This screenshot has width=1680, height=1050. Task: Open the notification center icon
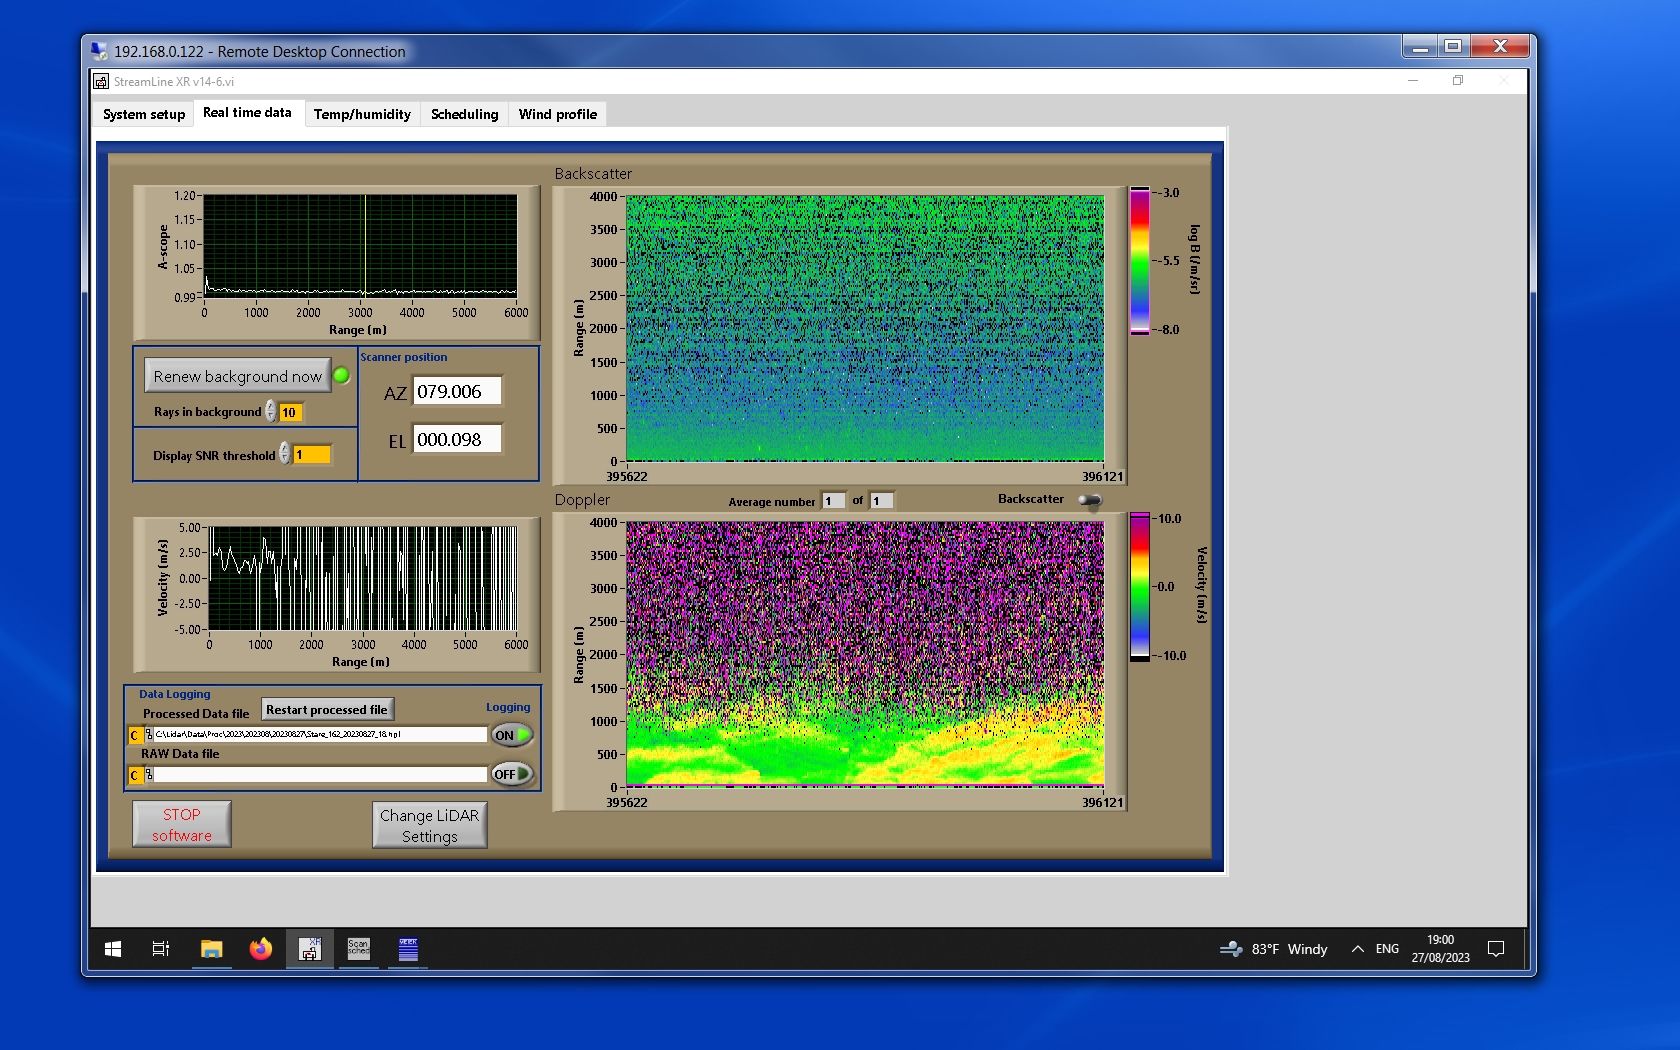tap(1496, 949)
